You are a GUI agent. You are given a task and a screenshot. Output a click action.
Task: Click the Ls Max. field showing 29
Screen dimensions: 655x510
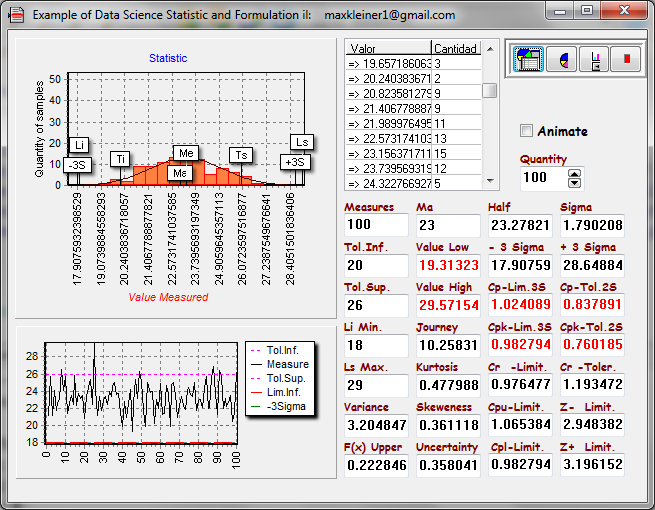(375, 385)
